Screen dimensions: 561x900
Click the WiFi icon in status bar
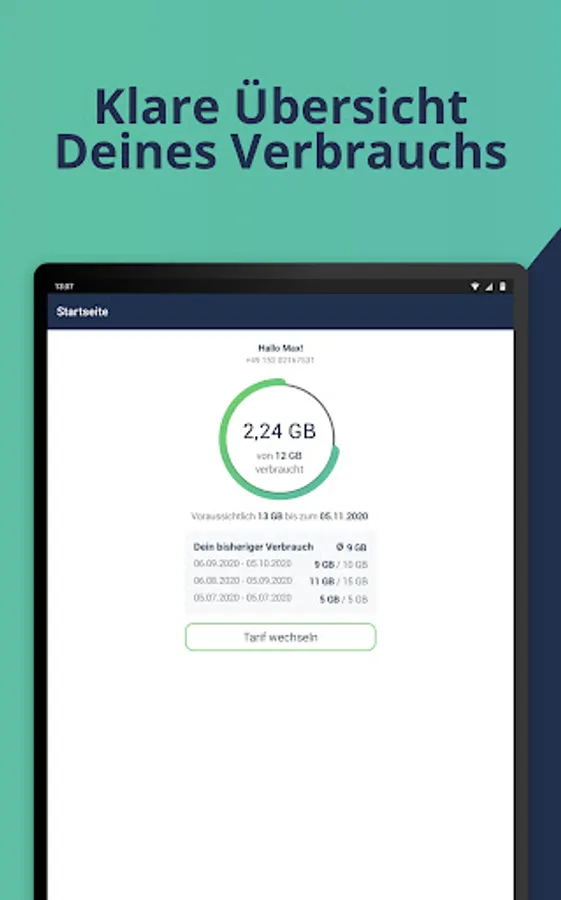(475, 286)
